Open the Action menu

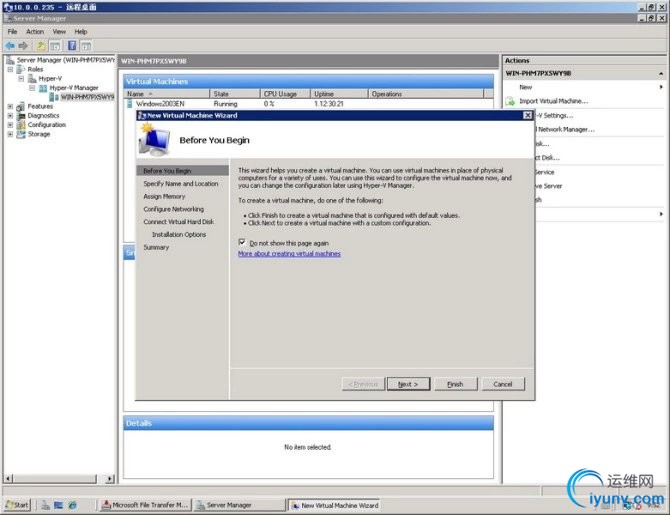[35, 32]
